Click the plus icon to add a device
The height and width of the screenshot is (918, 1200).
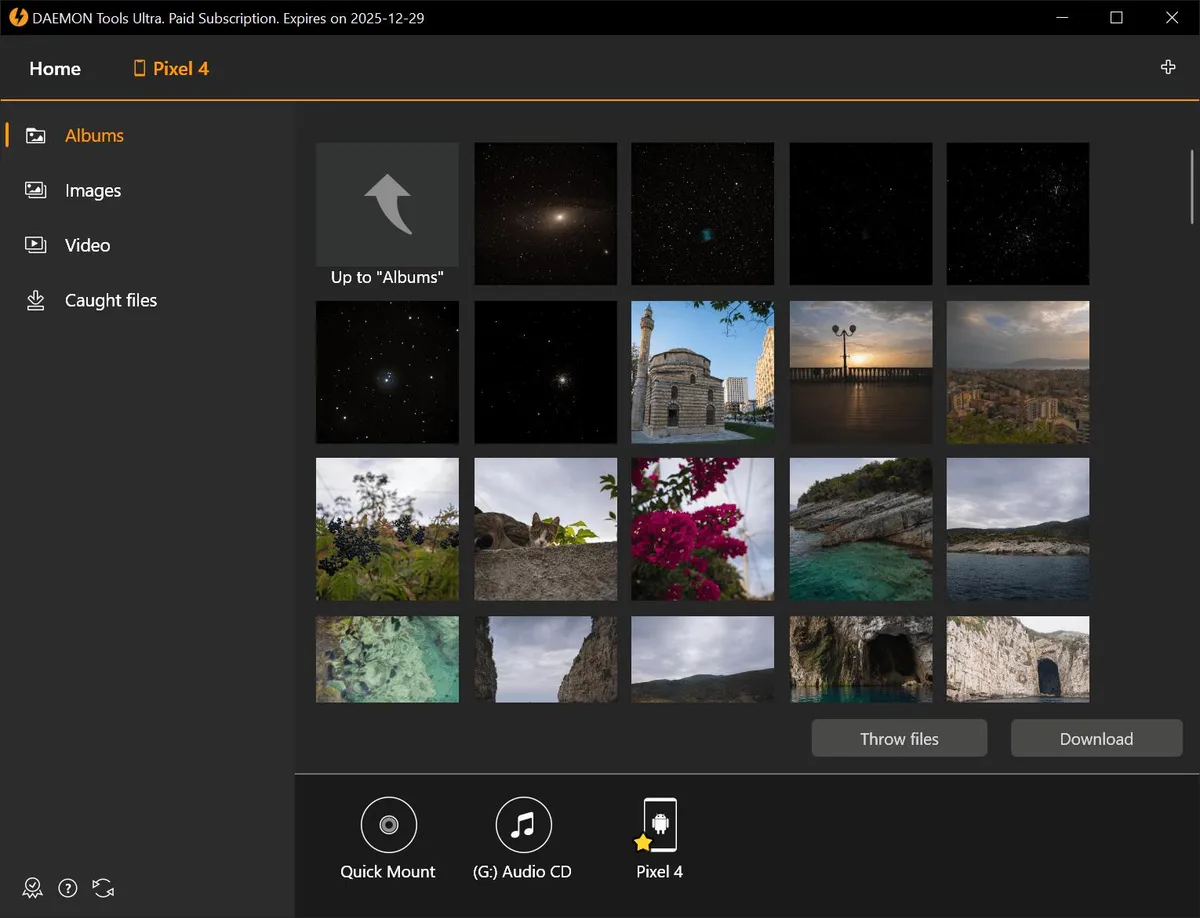[x=1167, y=67]
